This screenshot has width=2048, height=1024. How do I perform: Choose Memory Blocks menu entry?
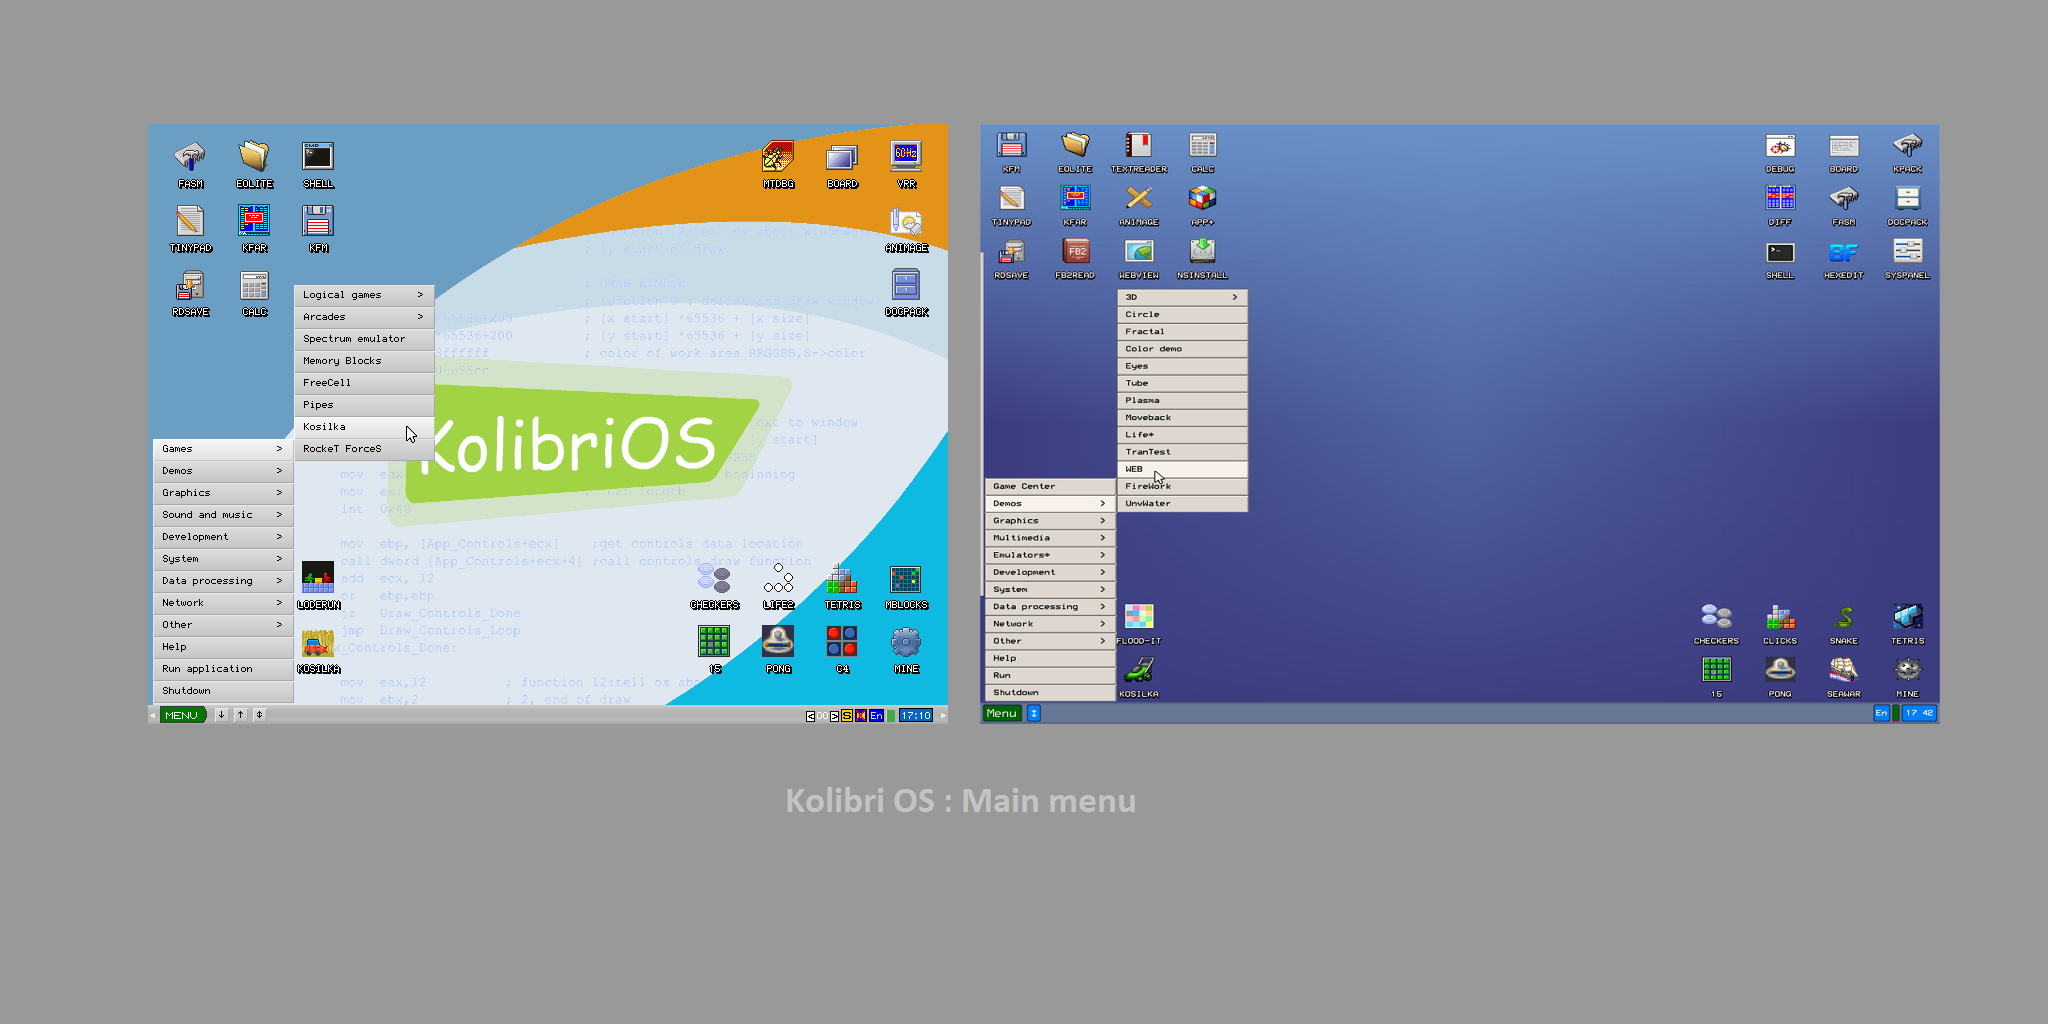(364, 361)
